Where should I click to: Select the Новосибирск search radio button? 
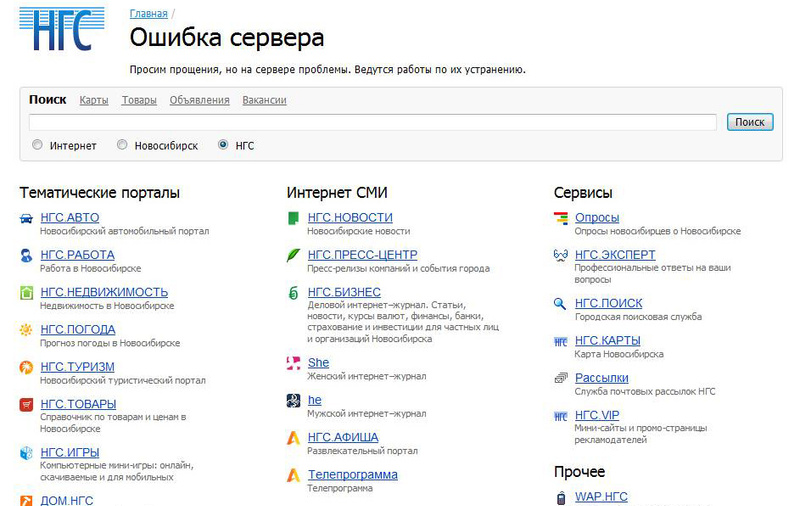click(x=122, y=145)
